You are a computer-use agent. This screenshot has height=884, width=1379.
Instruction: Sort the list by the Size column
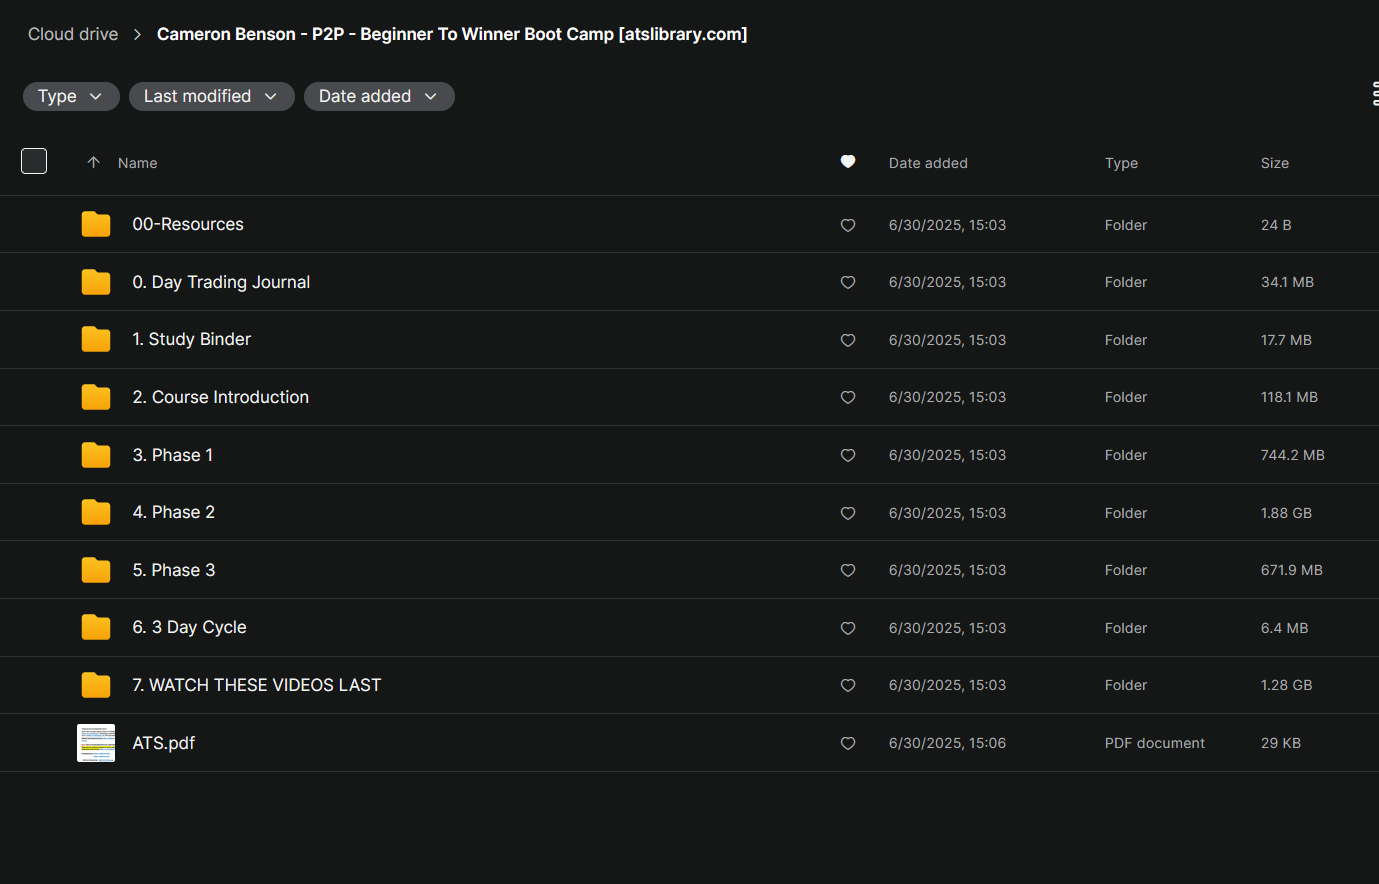pyautogui.click(x=1274, y=163)
